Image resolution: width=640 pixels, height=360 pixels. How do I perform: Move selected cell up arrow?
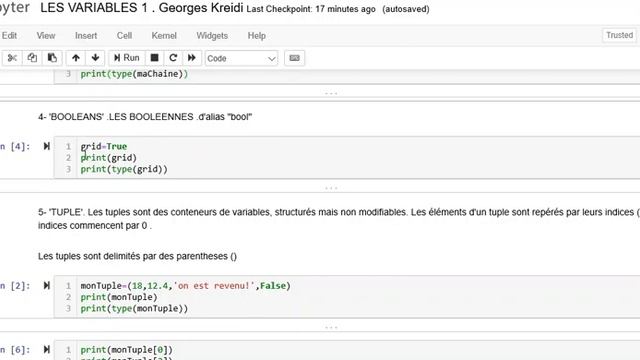(x=76, y=58)
